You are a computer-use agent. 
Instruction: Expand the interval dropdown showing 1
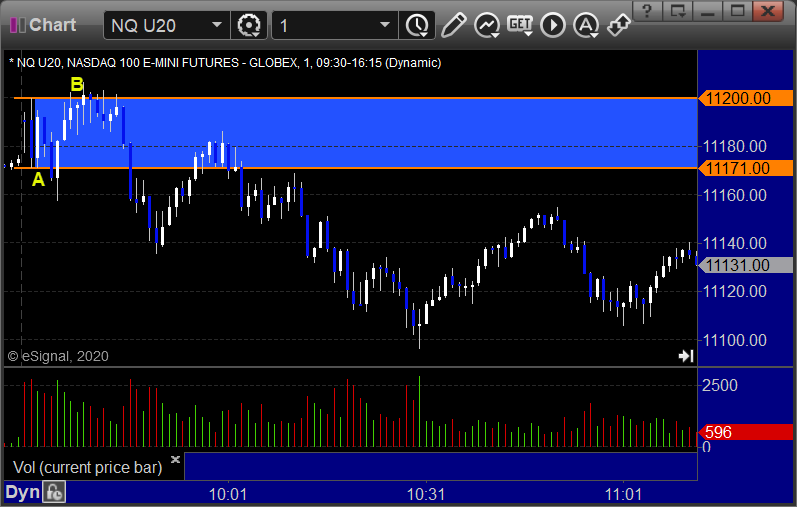(334, 25)
